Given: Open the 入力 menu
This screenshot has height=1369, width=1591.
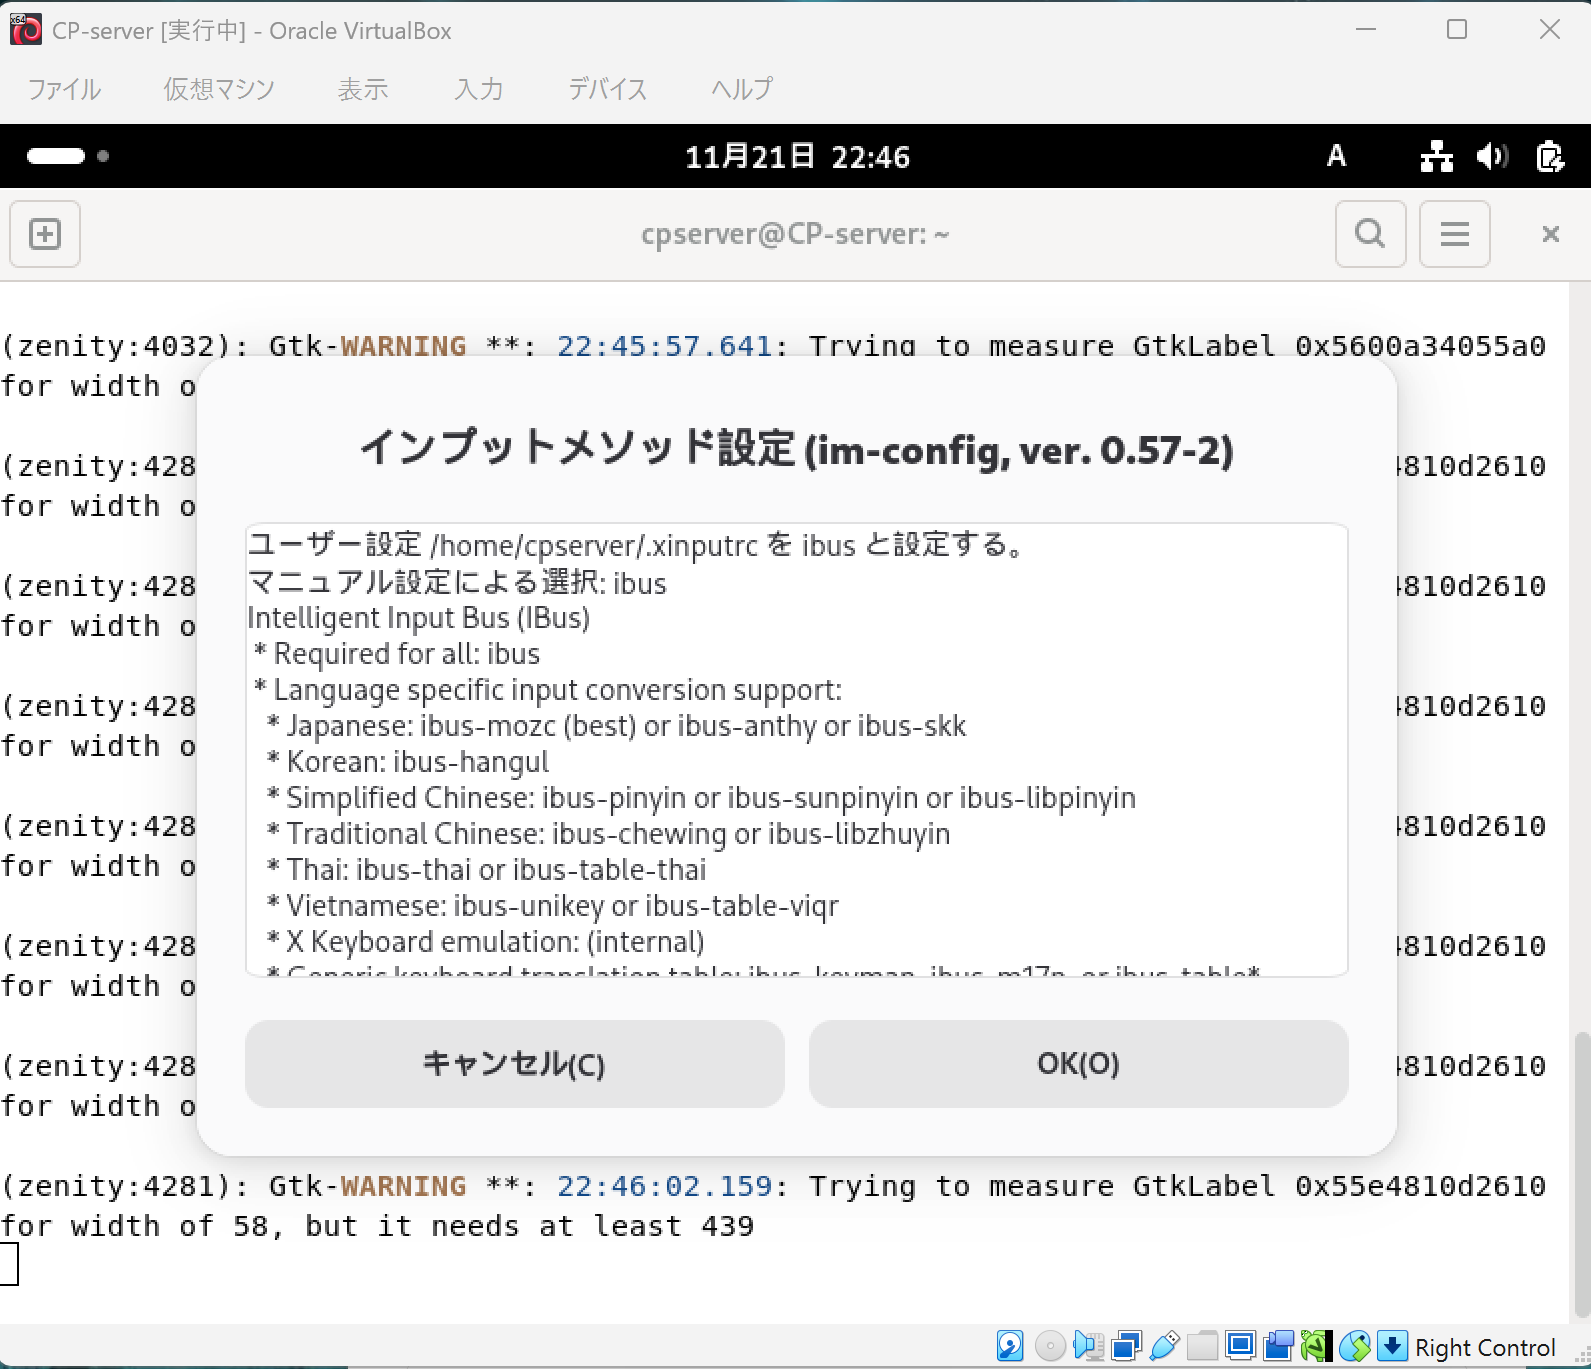Looking at the screenshot, I should tap(479, 89).
